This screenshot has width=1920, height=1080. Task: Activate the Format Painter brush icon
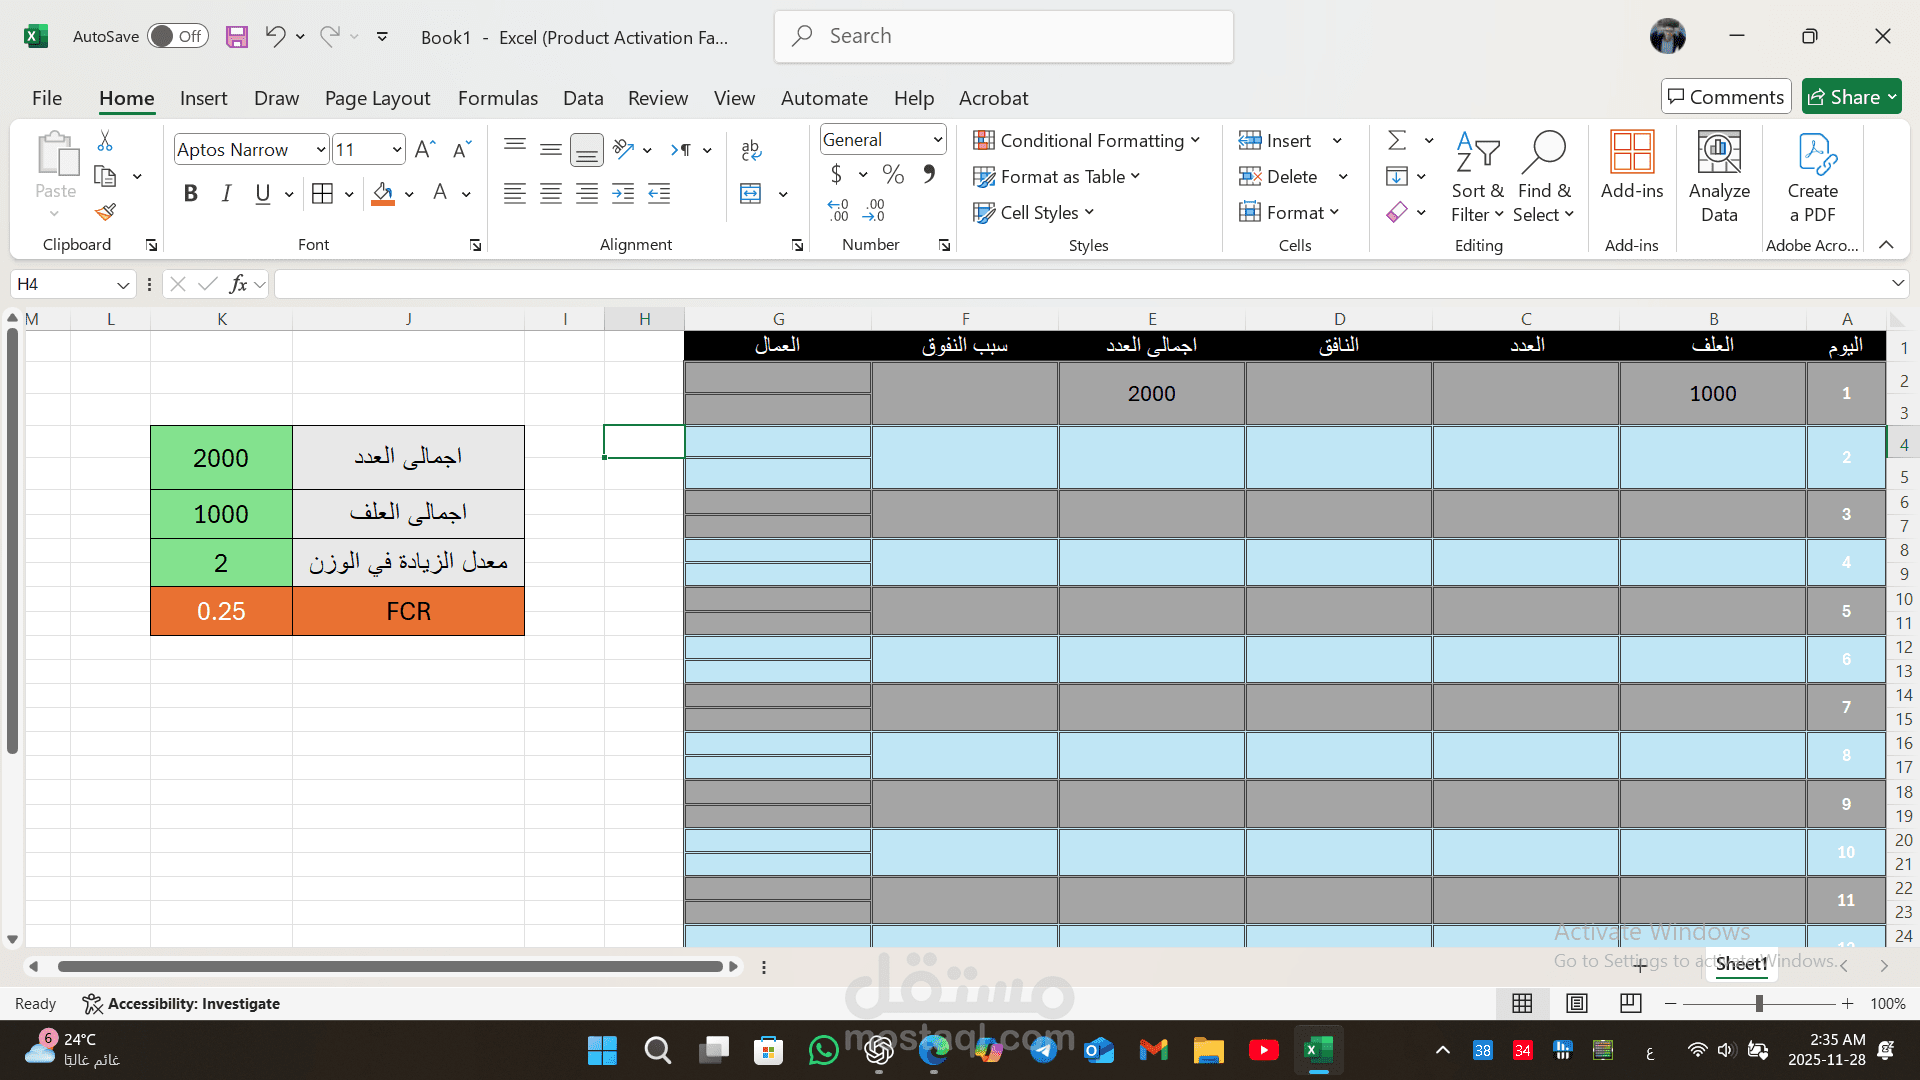click(x=105, y=212)
